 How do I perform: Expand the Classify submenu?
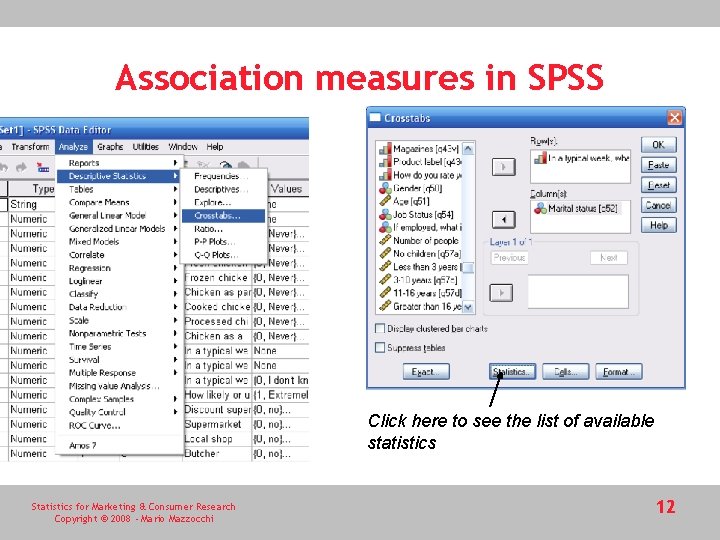click(119, 294)
